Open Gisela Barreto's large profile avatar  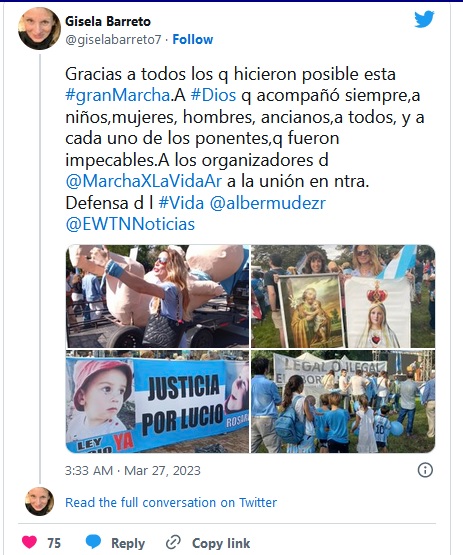click(39, 28)
